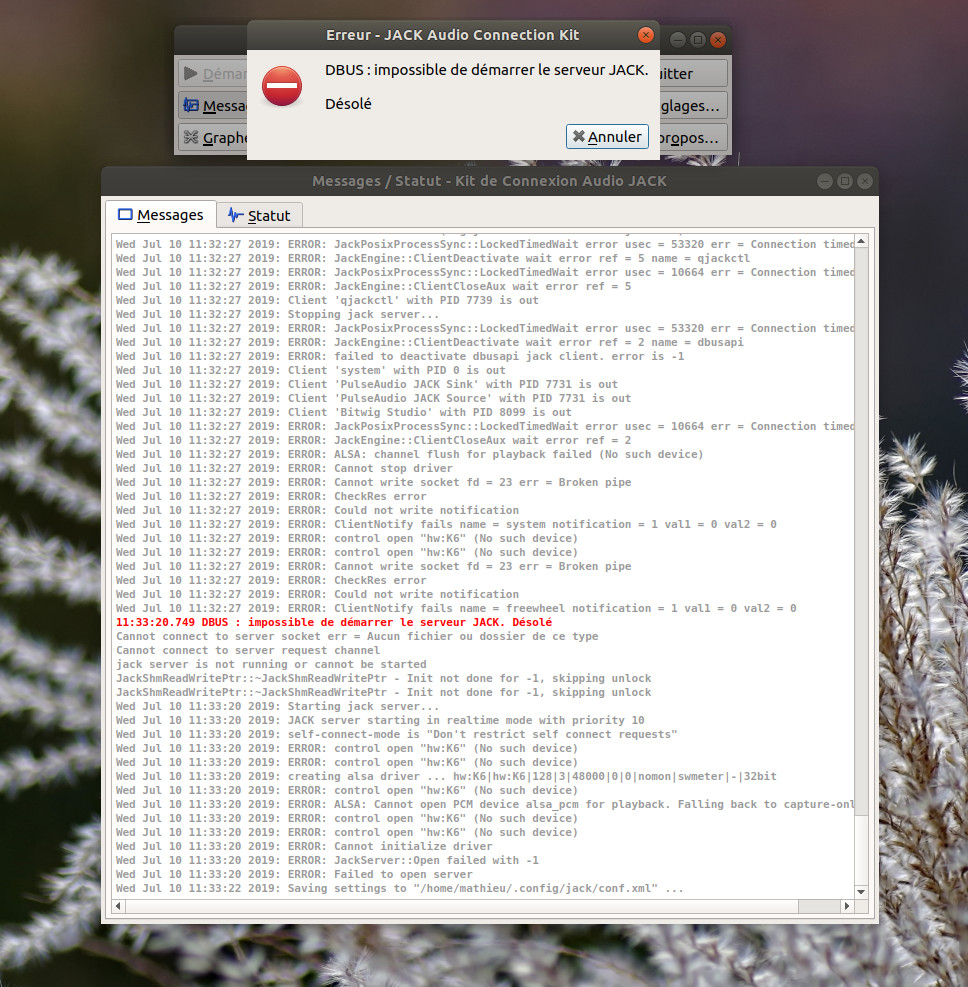Click log line 'Starting jack server...'
Viewport: 968px width, 987px height.
[x=278, y=706]
